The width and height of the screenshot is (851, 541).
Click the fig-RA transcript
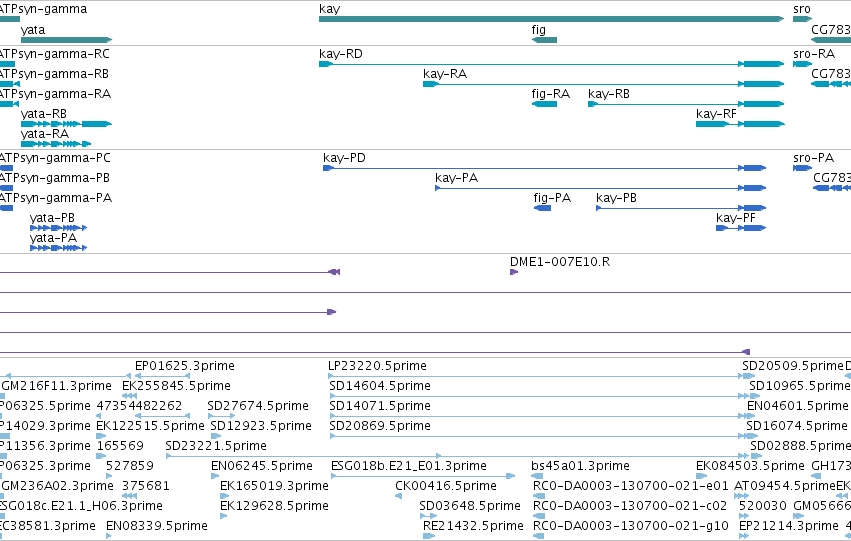coord(544,104)
